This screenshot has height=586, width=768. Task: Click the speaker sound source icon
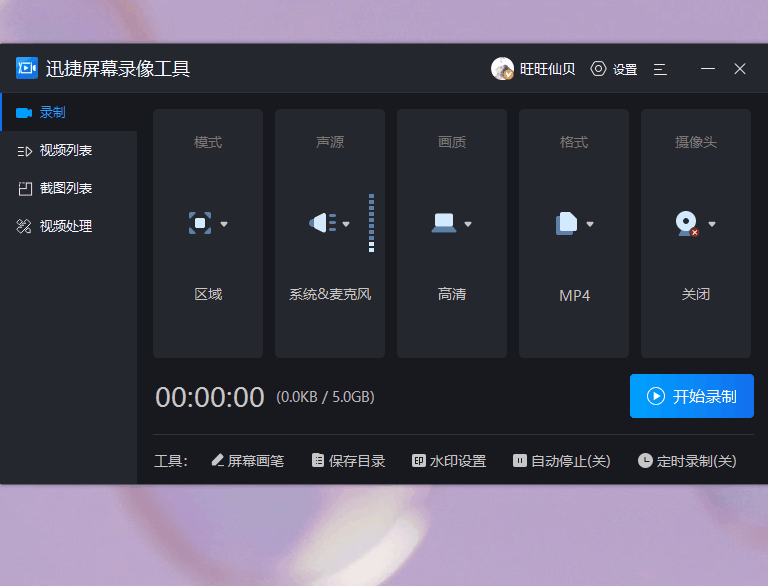pyautogui.click(x=323, y=223)
